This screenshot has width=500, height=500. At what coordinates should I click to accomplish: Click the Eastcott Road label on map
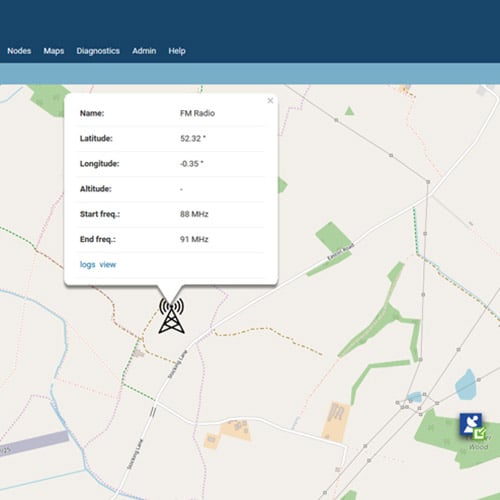340,252
